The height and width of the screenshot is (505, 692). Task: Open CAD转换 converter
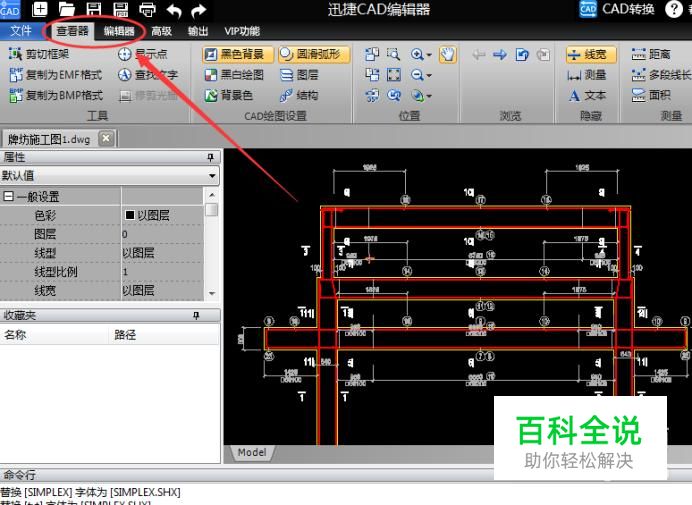617,9
